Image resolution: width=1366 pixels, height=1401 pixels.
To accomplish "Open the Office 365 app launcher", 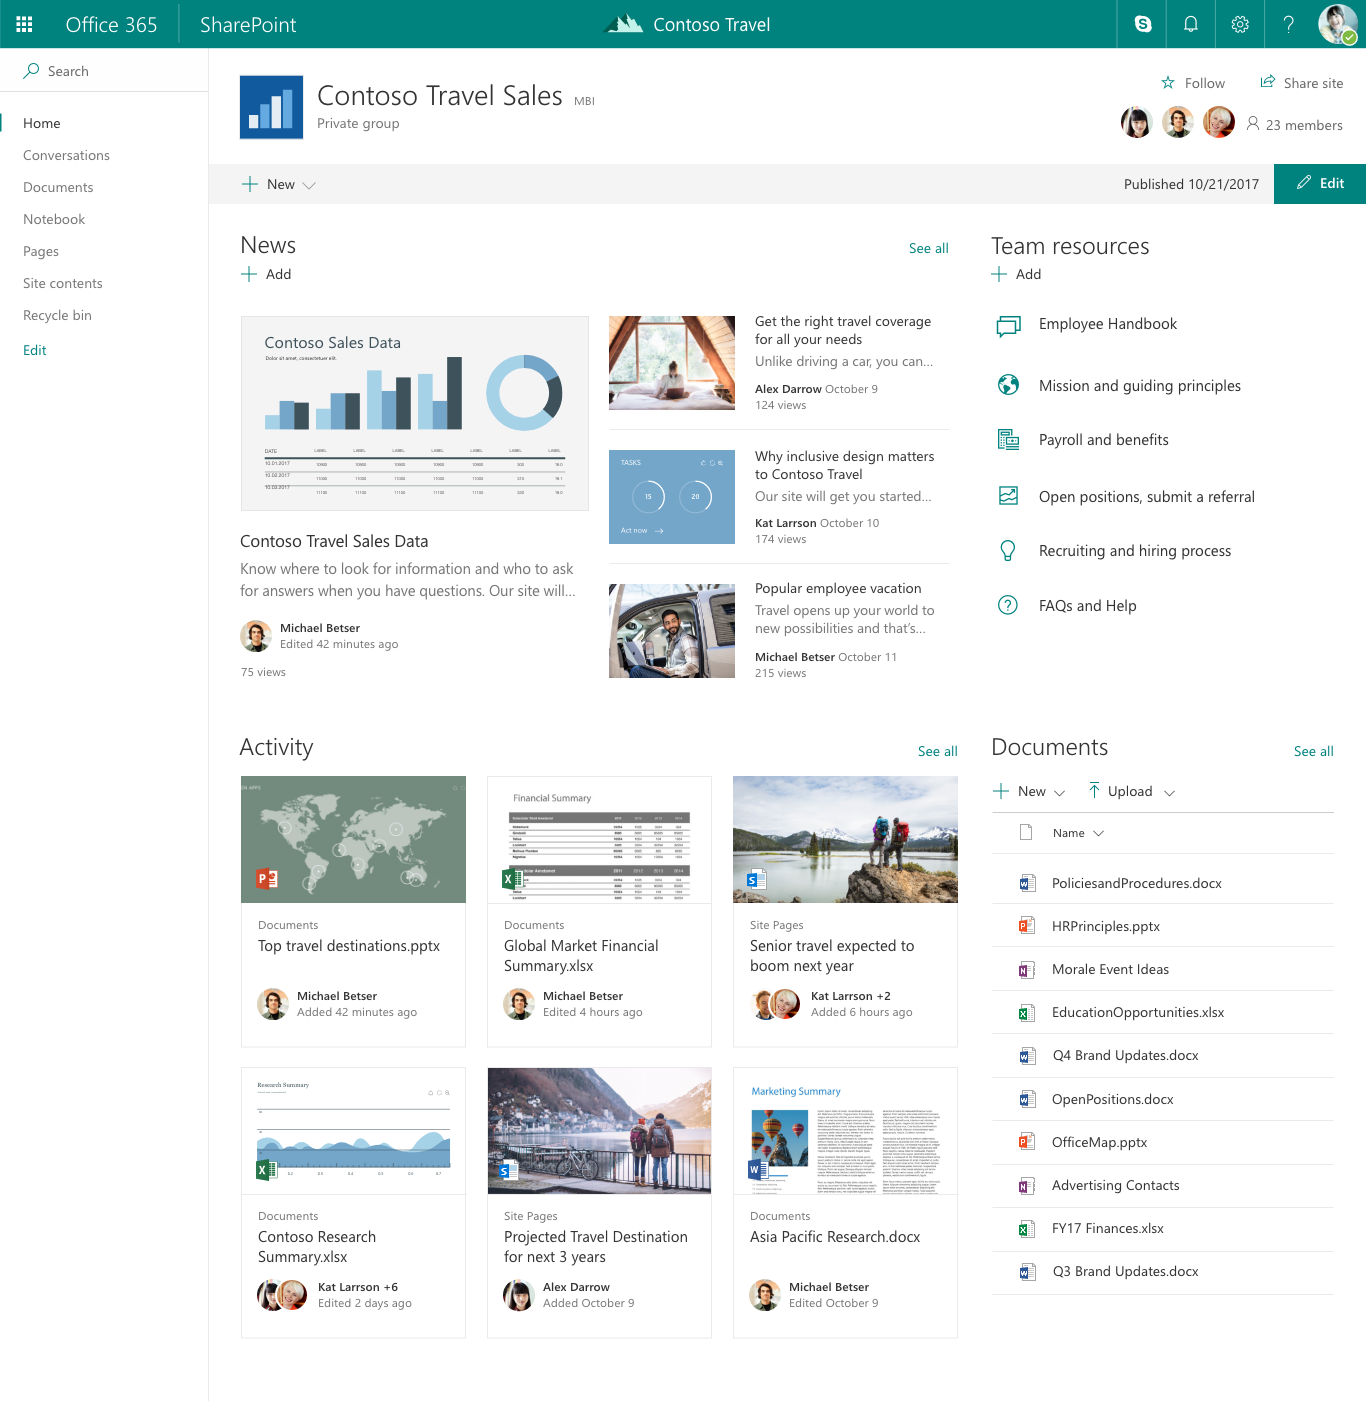I will 24,24.
